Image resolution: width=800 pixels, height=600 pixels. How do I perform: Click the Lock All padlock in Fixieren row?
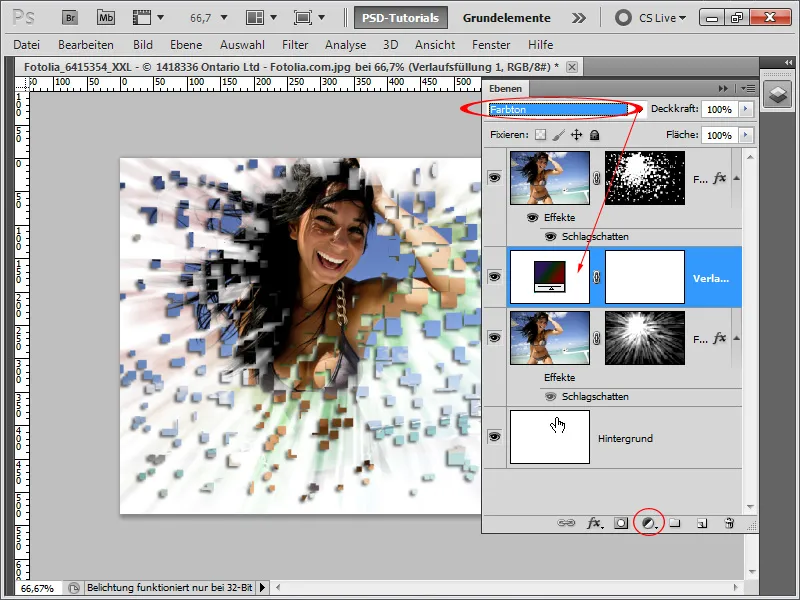(x=594, y=135)
